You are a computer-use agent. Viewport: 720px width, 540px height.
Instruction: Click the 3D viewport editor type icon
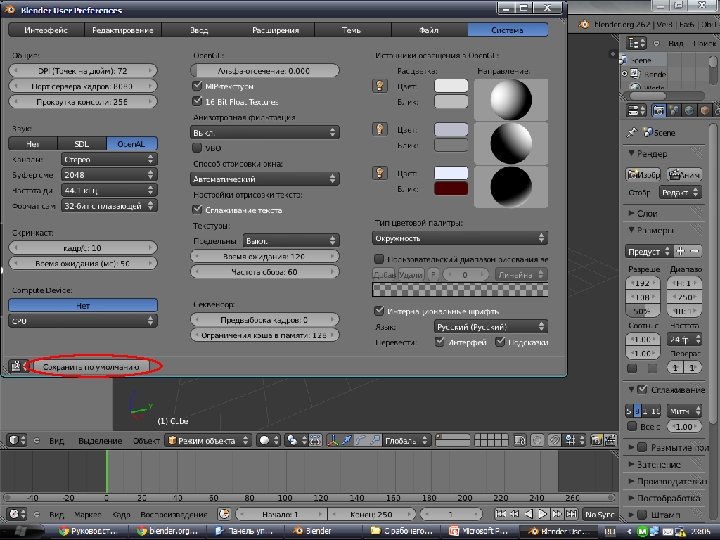pos(14,440)
